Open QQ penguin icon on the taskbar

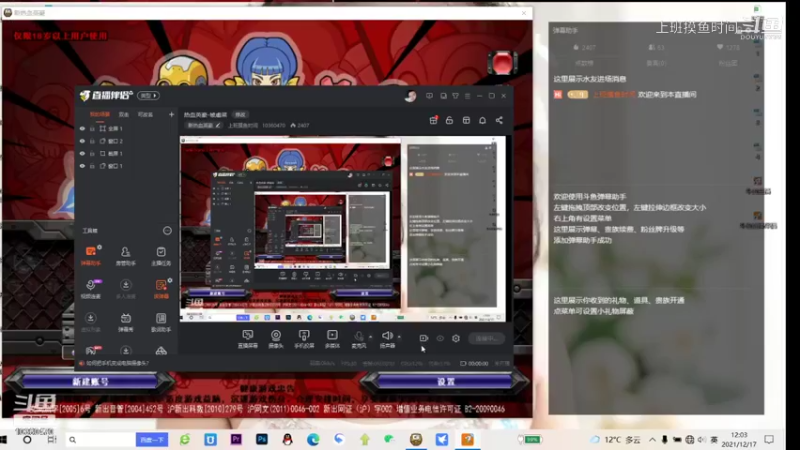pos(288,439)
